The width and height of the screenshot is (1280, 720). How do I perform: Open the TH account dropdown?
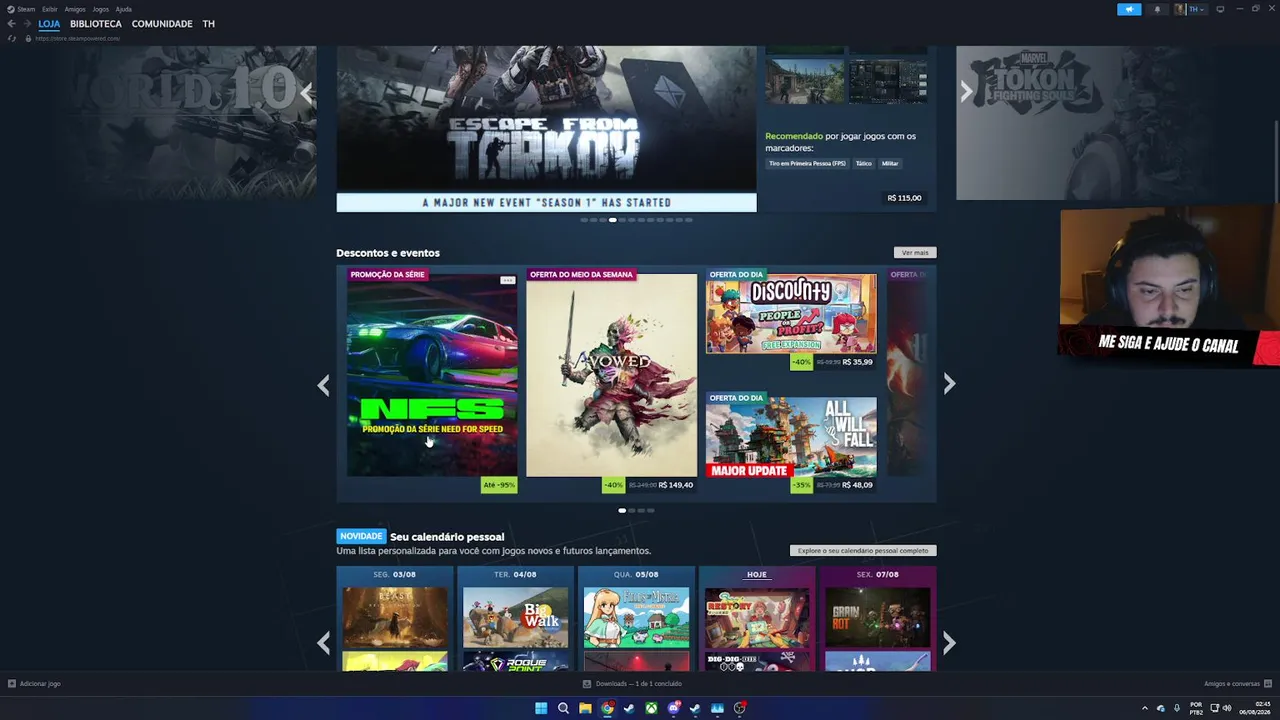[x=1196, y=9]
